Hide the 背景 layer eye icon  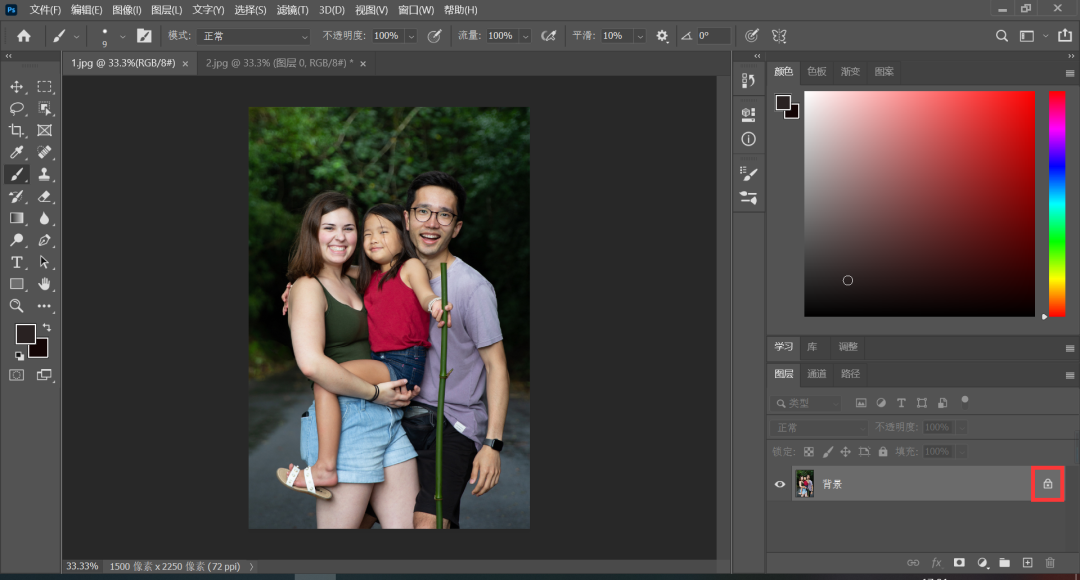tap(780, 484)
